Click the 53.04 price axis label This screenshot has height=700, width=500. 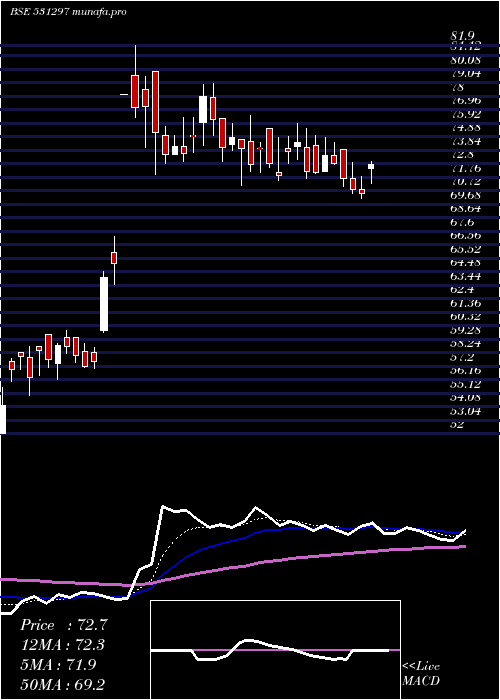coord(466,411)
